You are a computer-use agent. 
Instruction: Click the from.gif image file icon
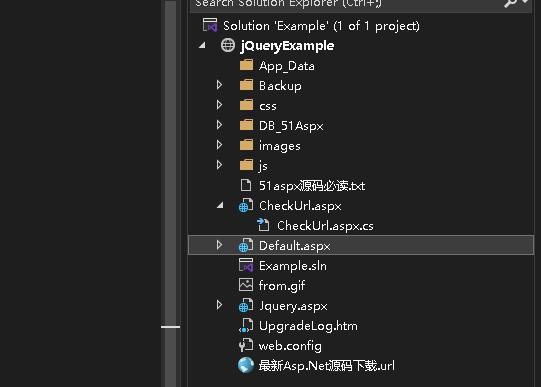click(x=246, y=285)
